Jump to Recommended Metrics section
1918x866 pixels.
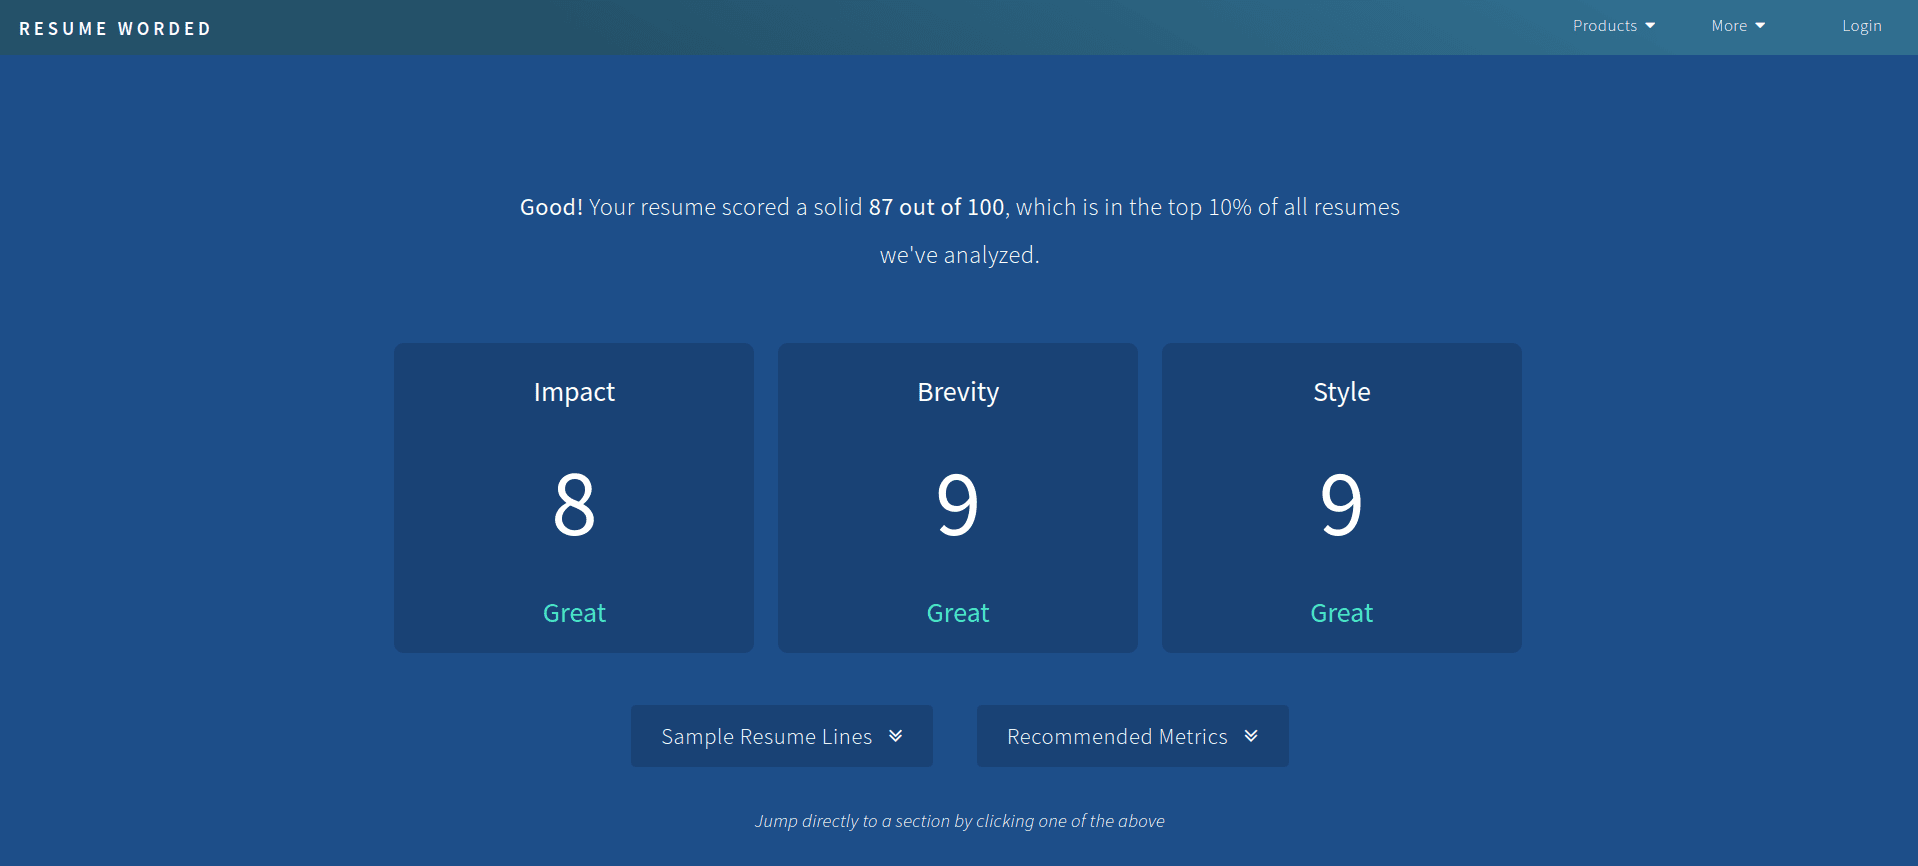coord(1116,737)
